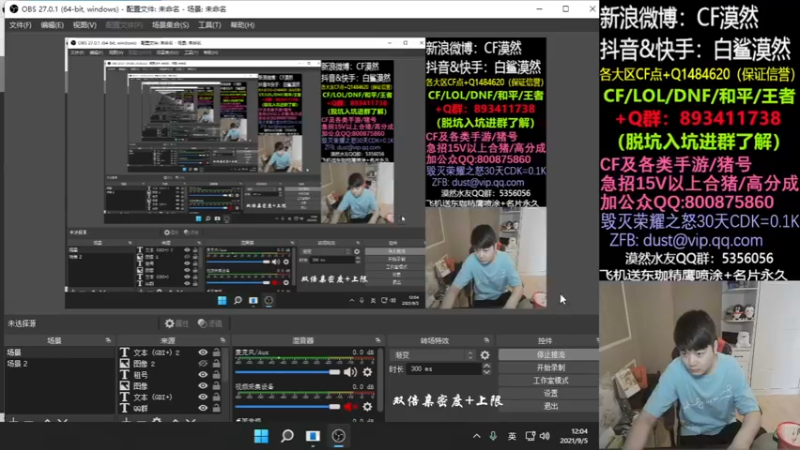
Task: Open the 渐变 transition dropdown
Action: [433, 355]
